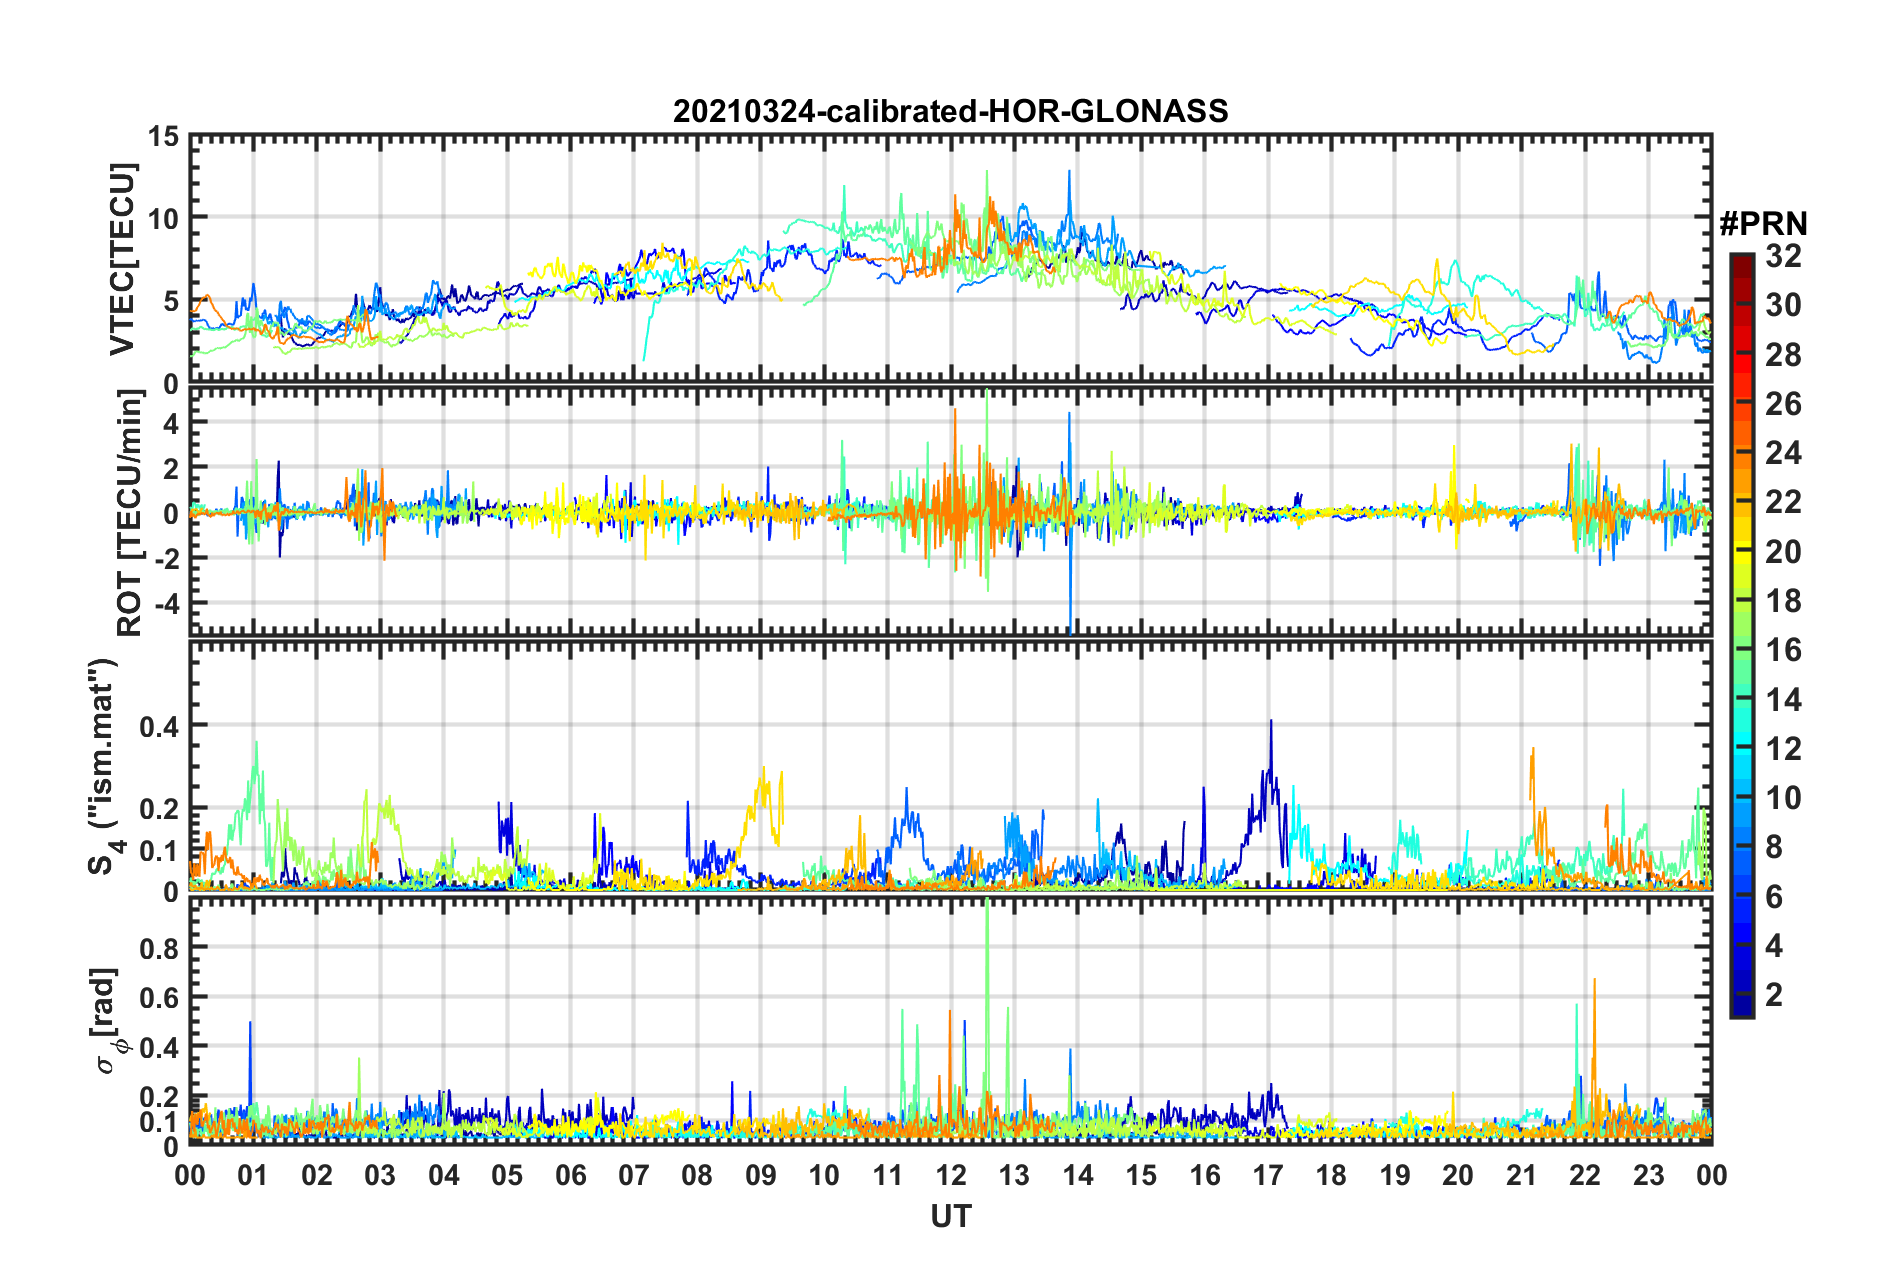Click the colorbar tick label 2
The height and width of the screenshot is (1272, 1902).
(1775, 994)
